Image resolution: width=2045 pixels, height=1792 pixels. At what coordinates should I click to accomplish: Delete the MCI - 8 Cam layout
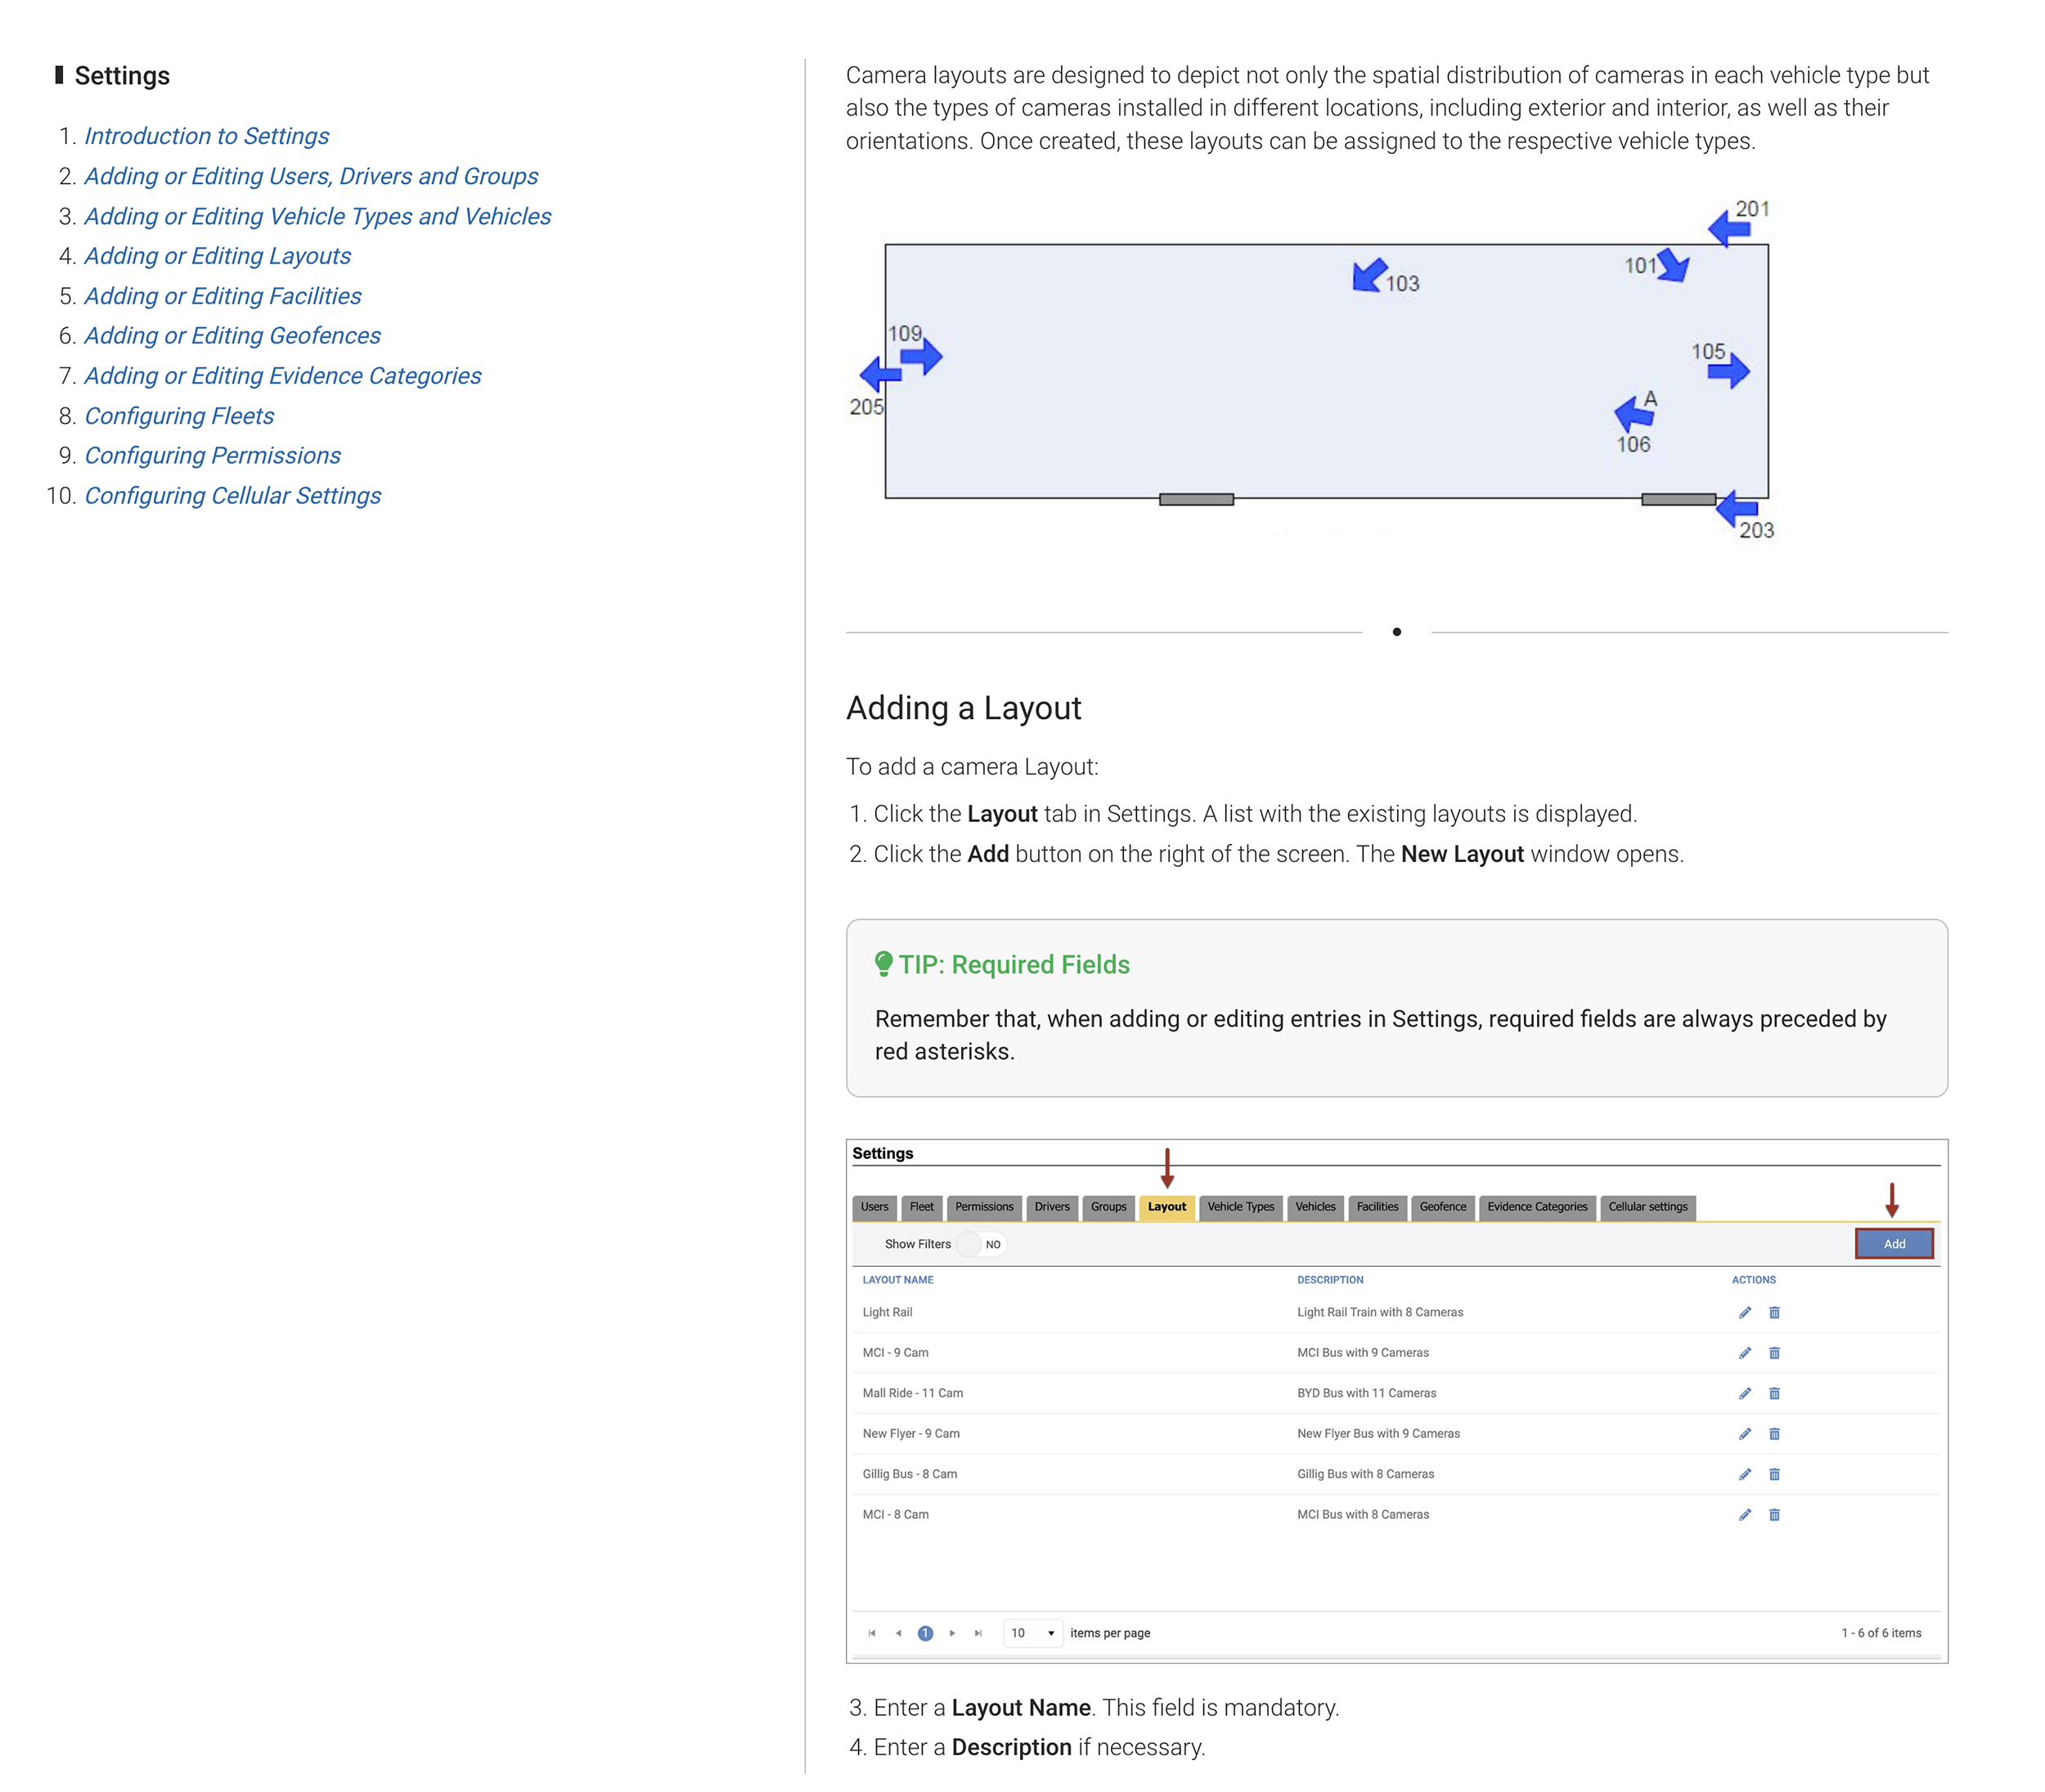[x=1774, y=1515]
